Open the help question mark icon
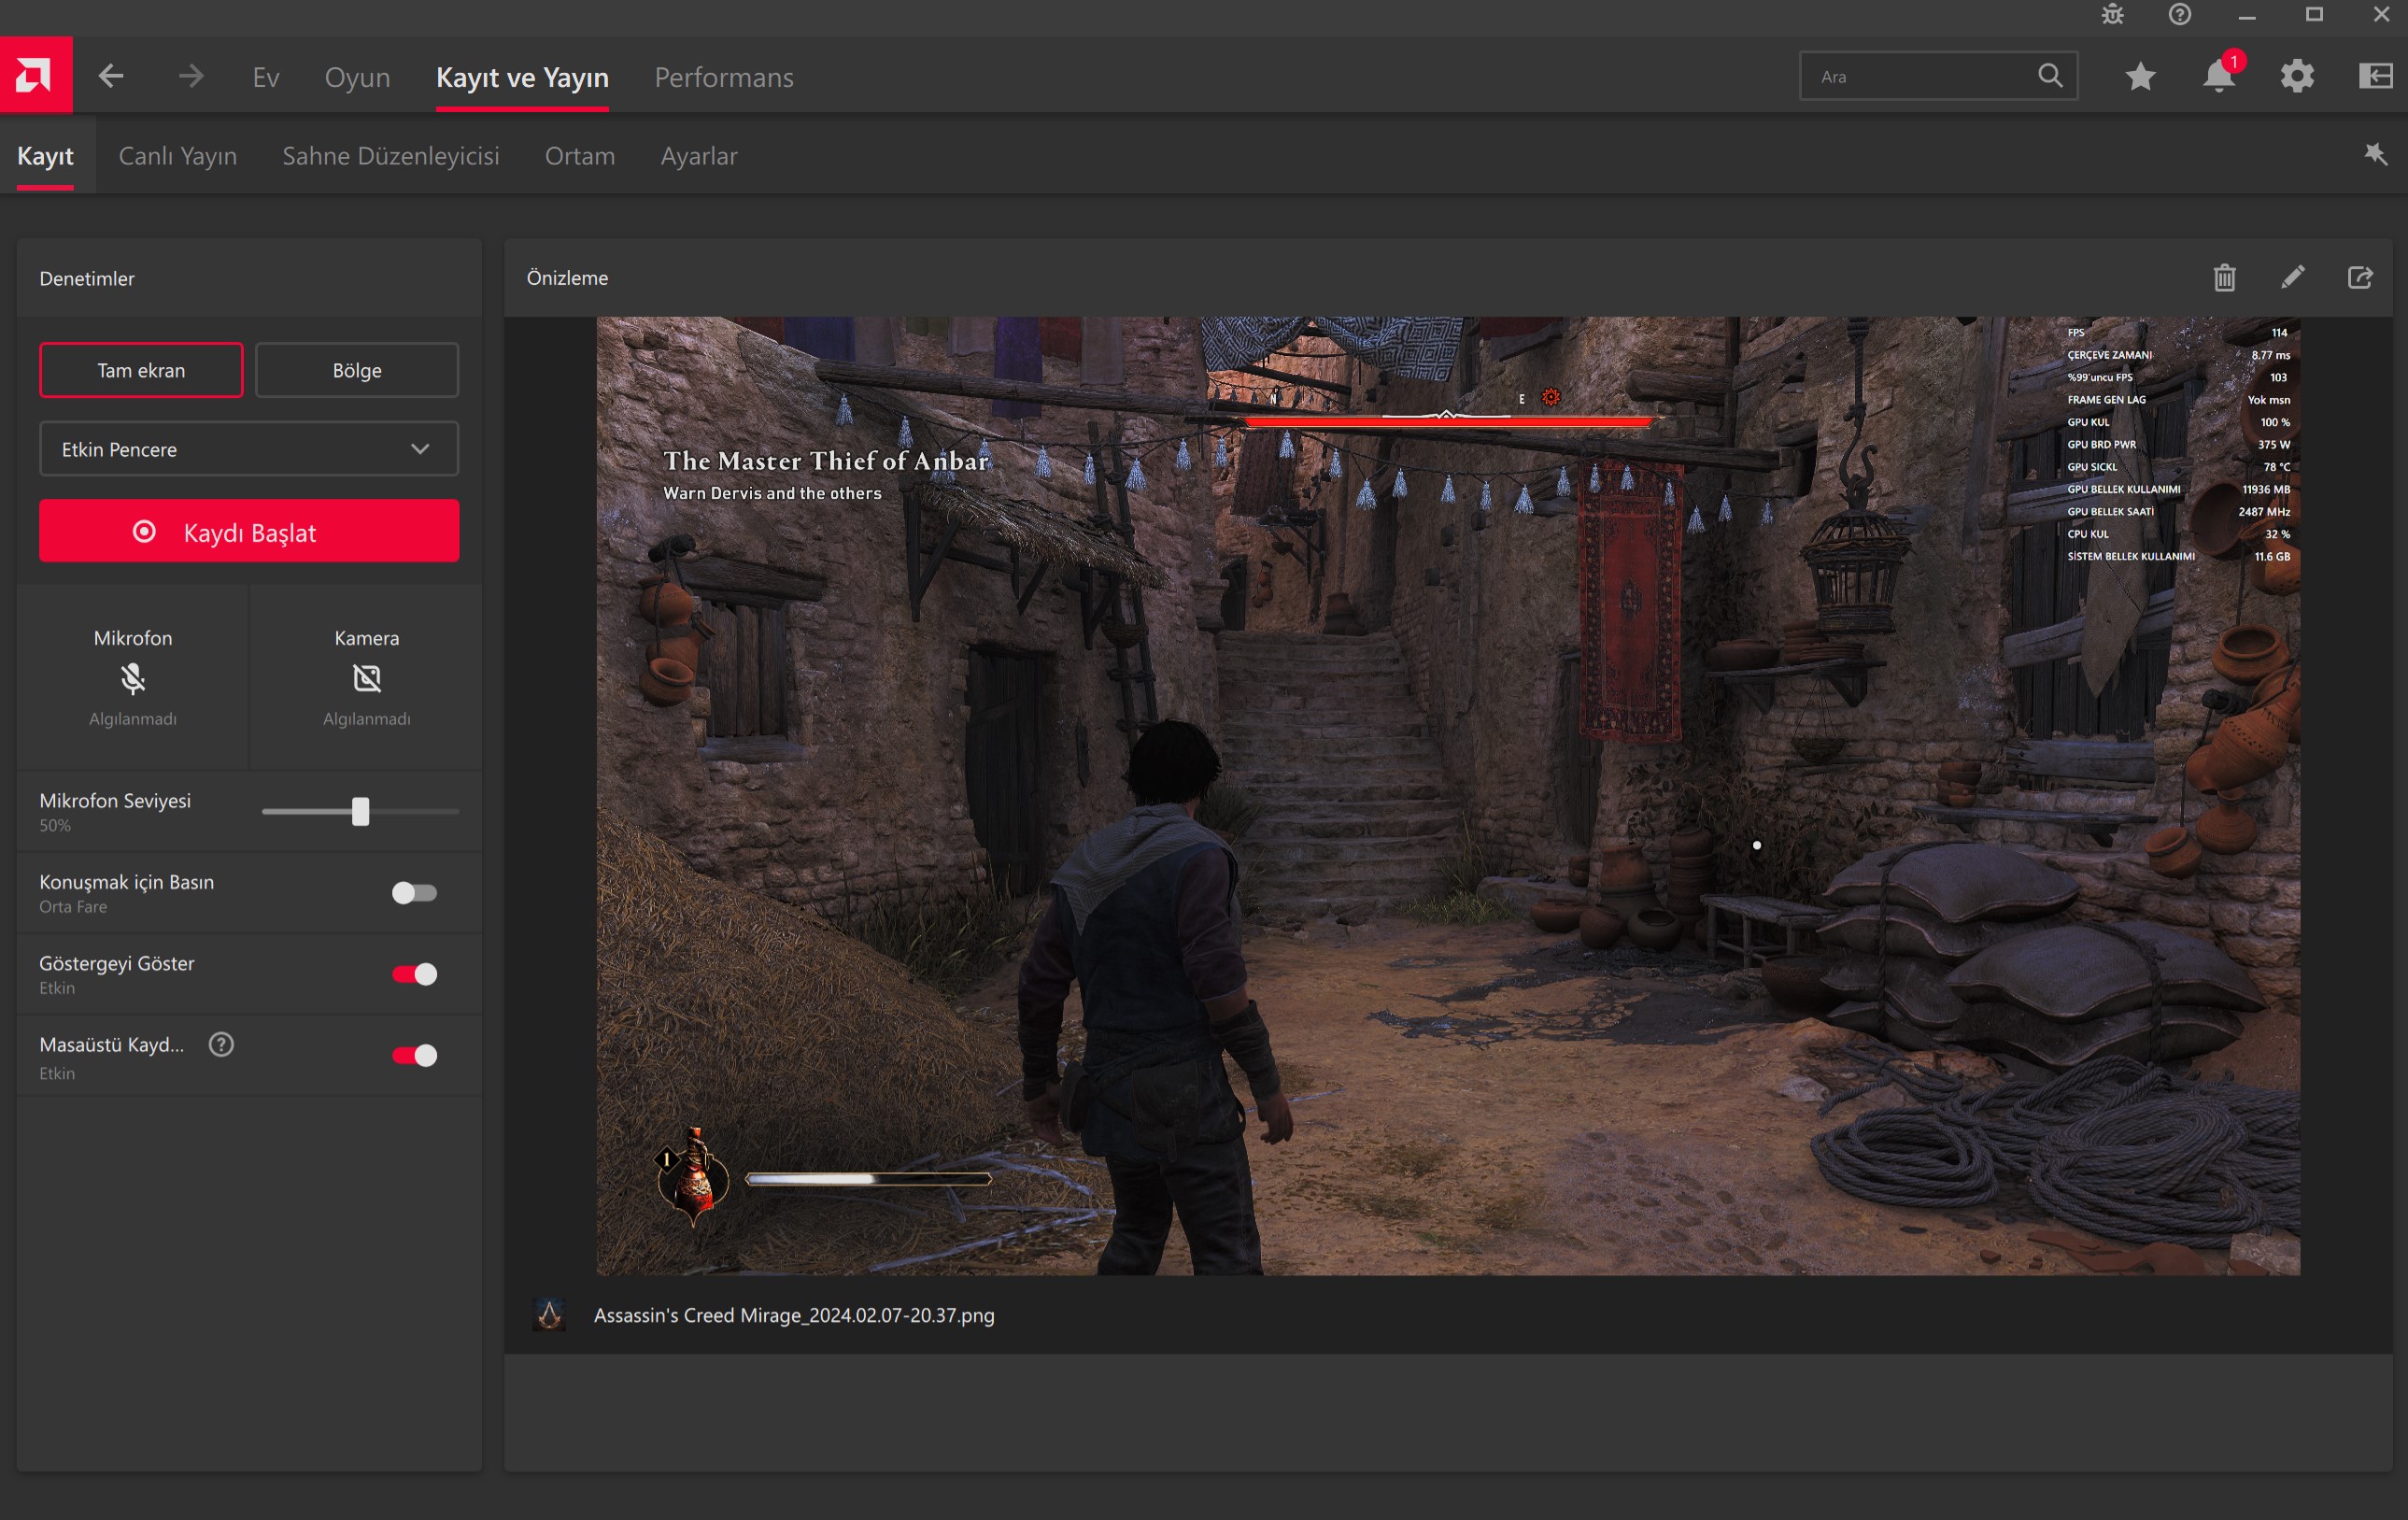The width and height of the screenshot is (2408, 1520). click(2180, 15)
